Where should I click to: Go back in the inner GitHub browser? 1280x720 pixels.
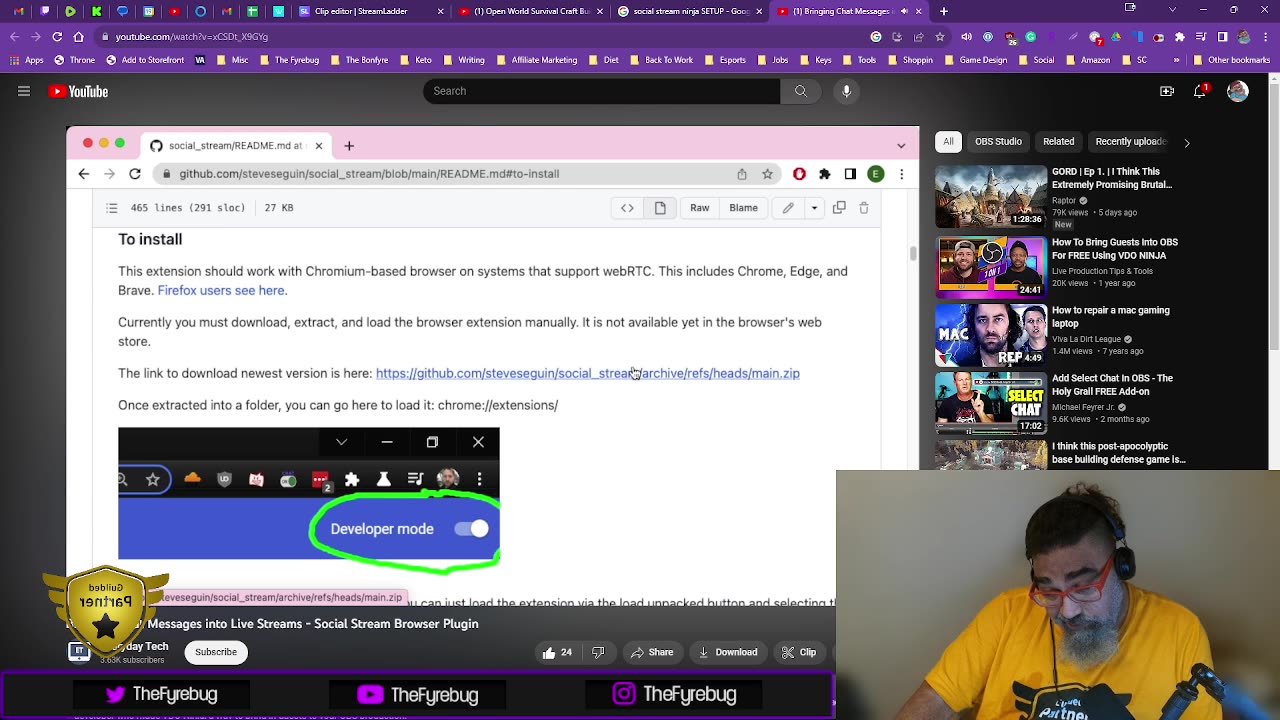[x=84, y=174]
